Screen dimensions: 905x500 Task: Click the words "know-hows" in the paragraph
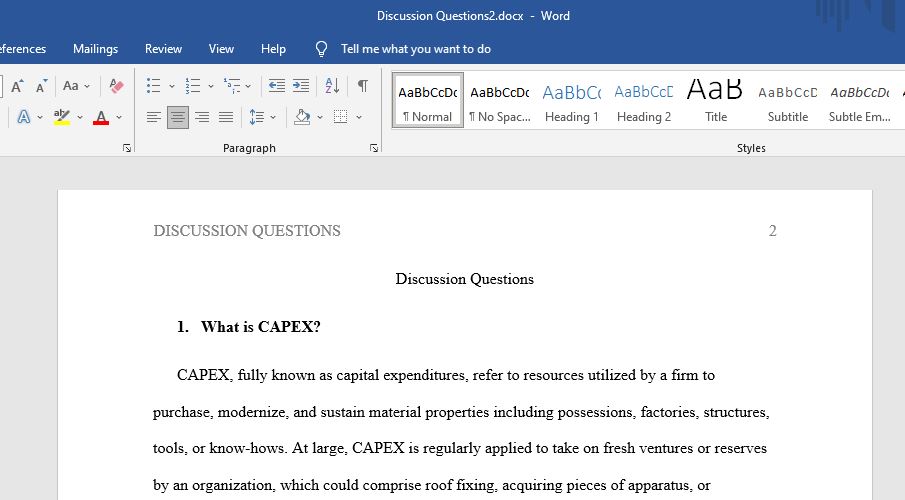point(248,448)
